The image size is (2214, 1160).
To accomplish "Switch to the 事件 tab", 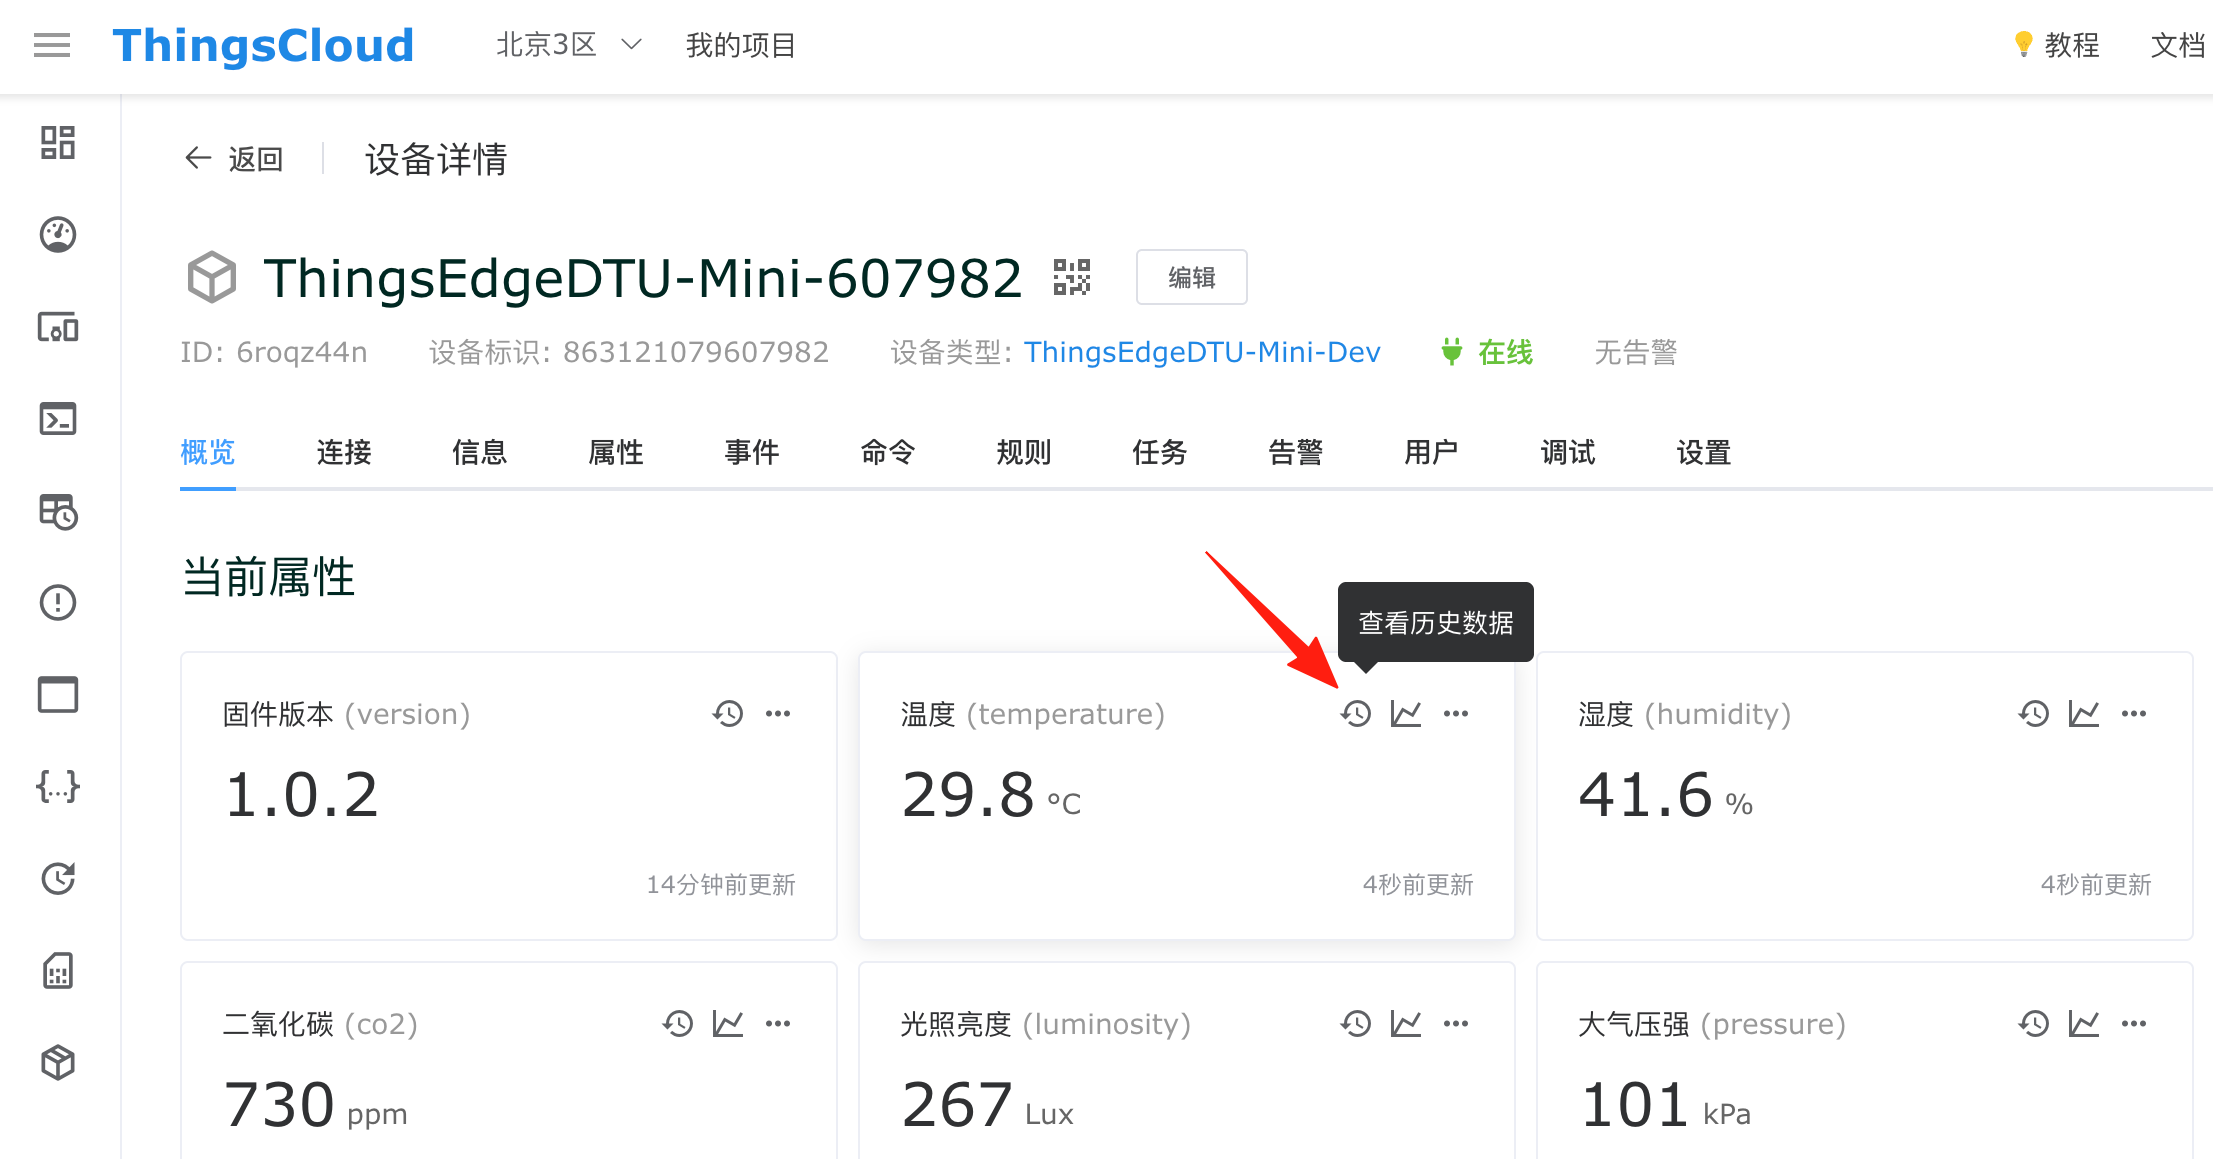I will 752,453.
